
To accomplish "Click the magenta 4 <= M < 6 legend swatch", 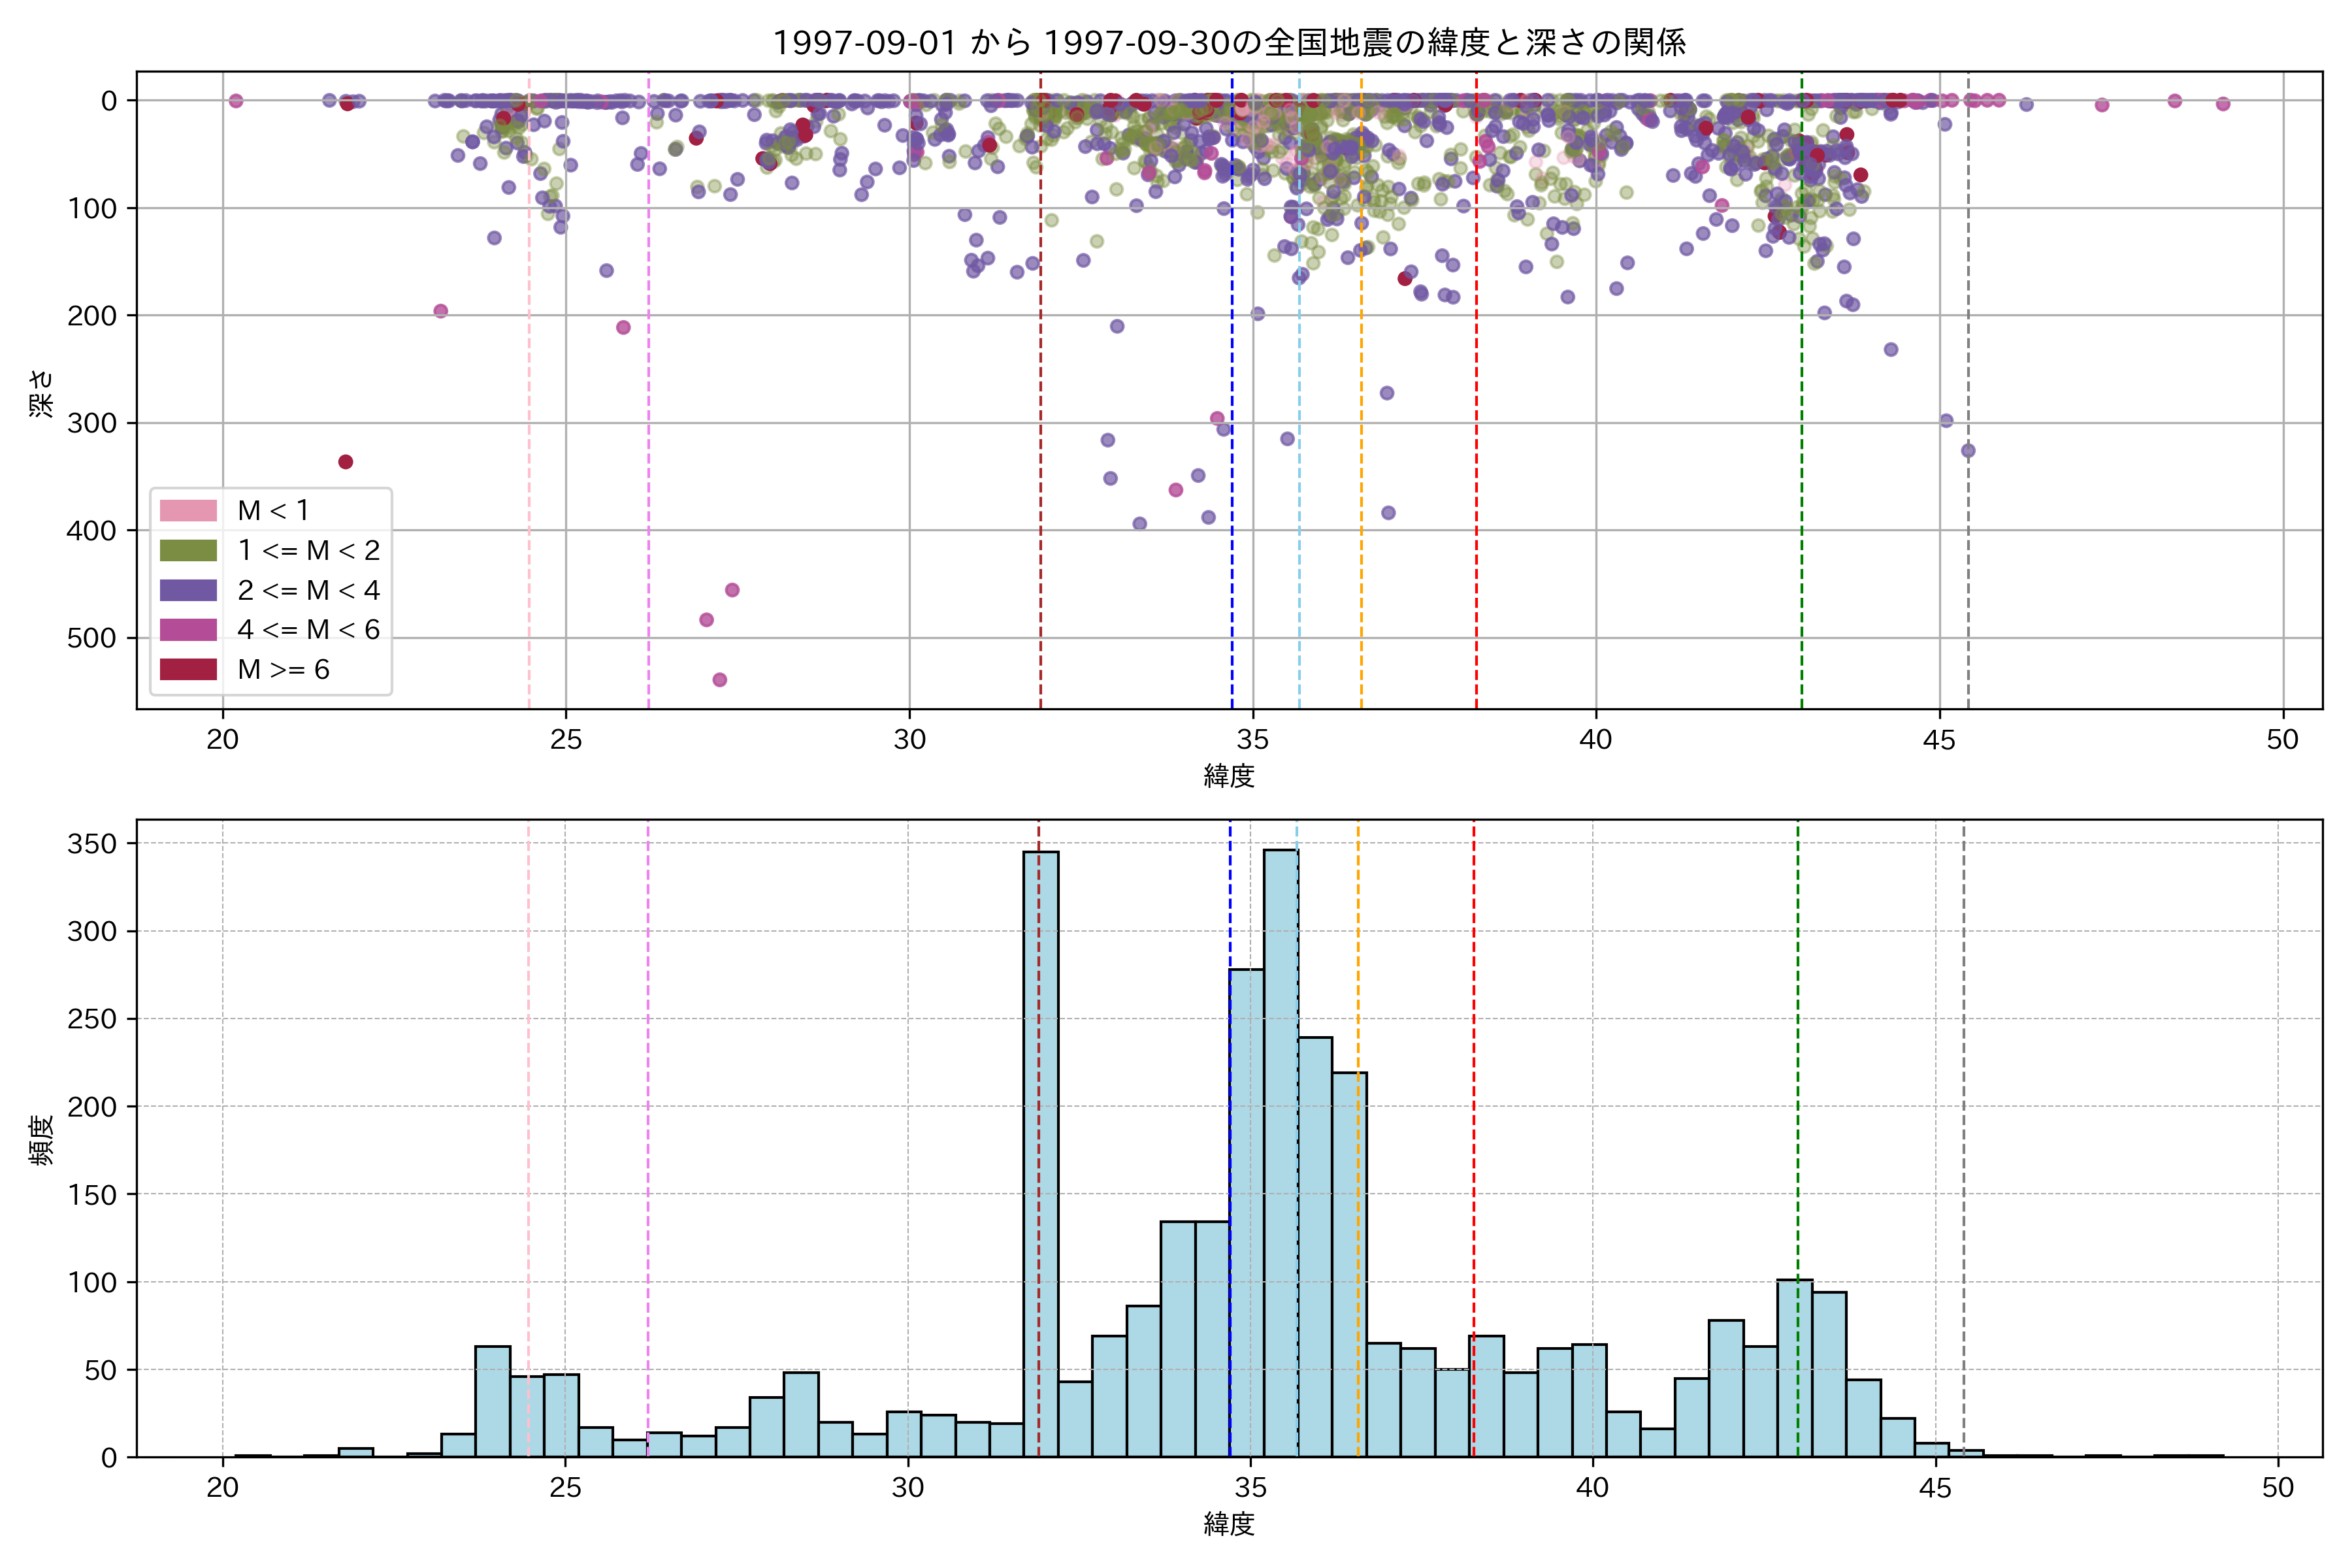I will pyautogui.click(x=188, y=630).
